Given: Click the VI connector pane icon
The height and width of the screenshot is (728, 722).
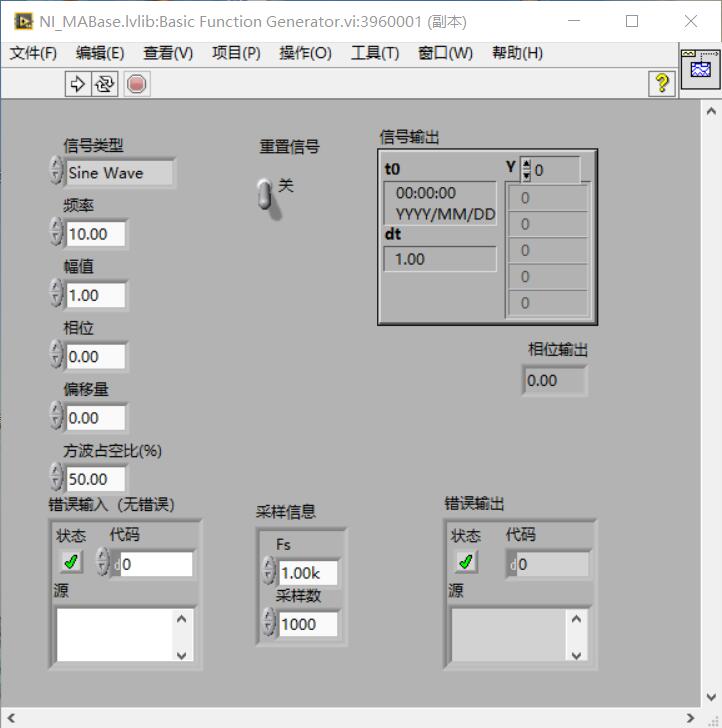Looking at the screenshot, I should (x=700, y=69).
